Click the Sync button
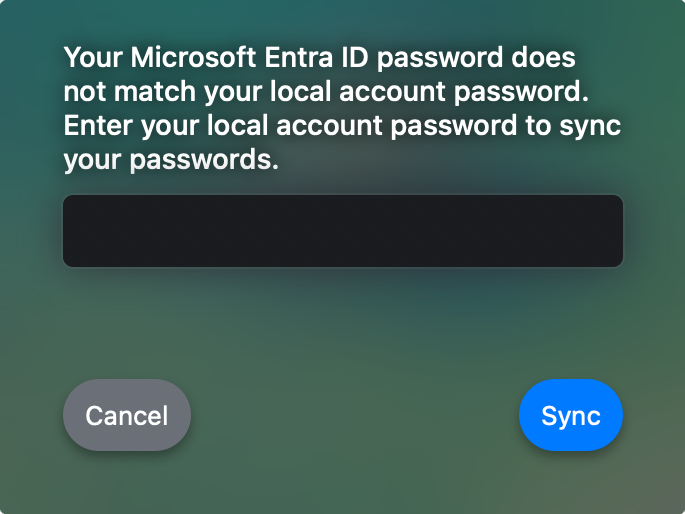Screen dimensions: 685x514 click(x=571, y=415)
